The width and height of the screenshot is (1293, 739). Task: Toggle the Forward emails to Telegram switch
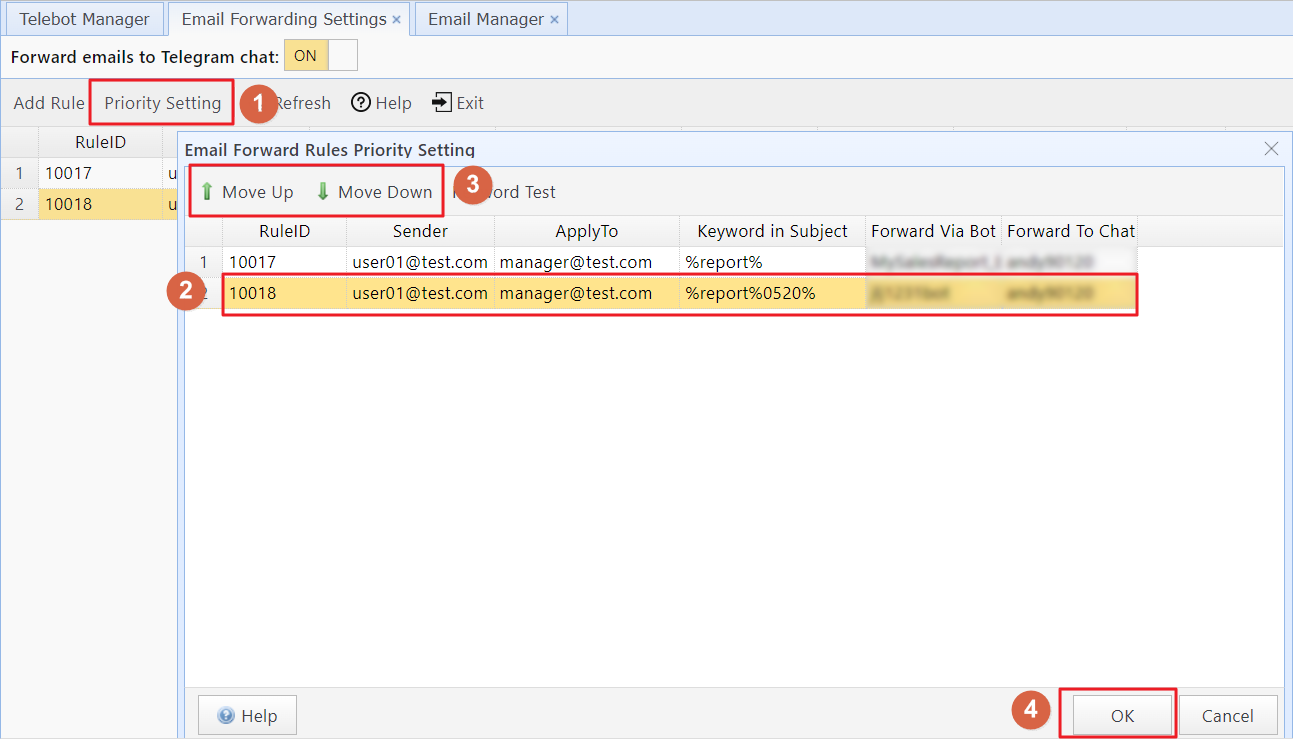click(x=320, y=56)
